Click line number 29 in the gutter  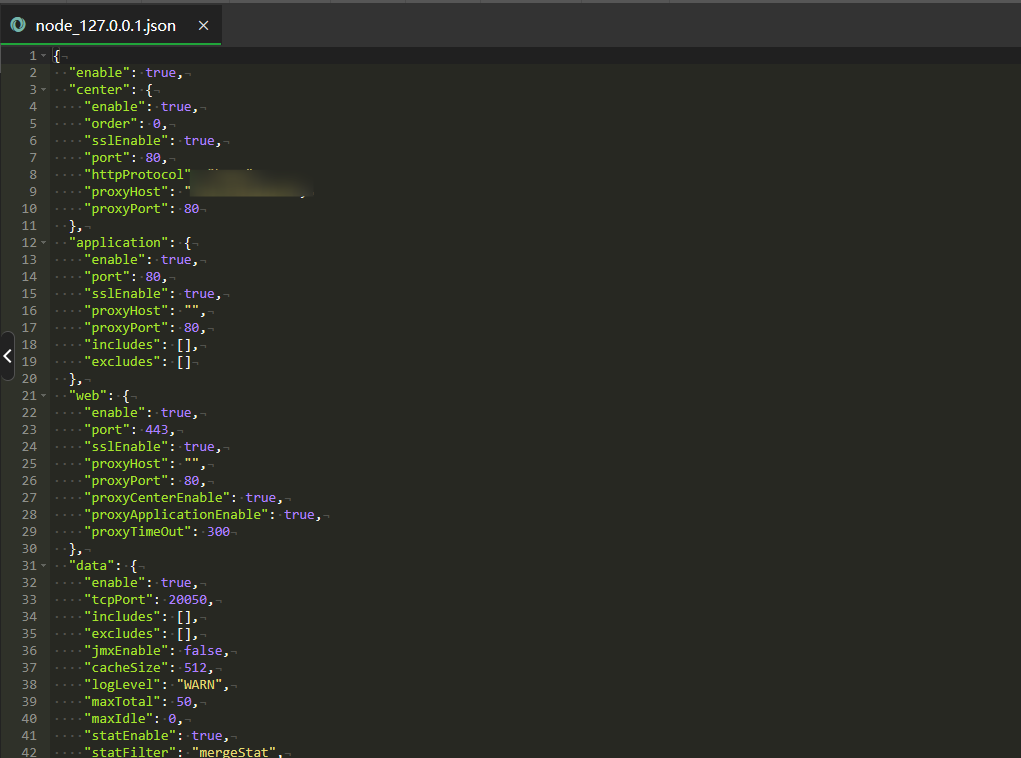[28, 532]
